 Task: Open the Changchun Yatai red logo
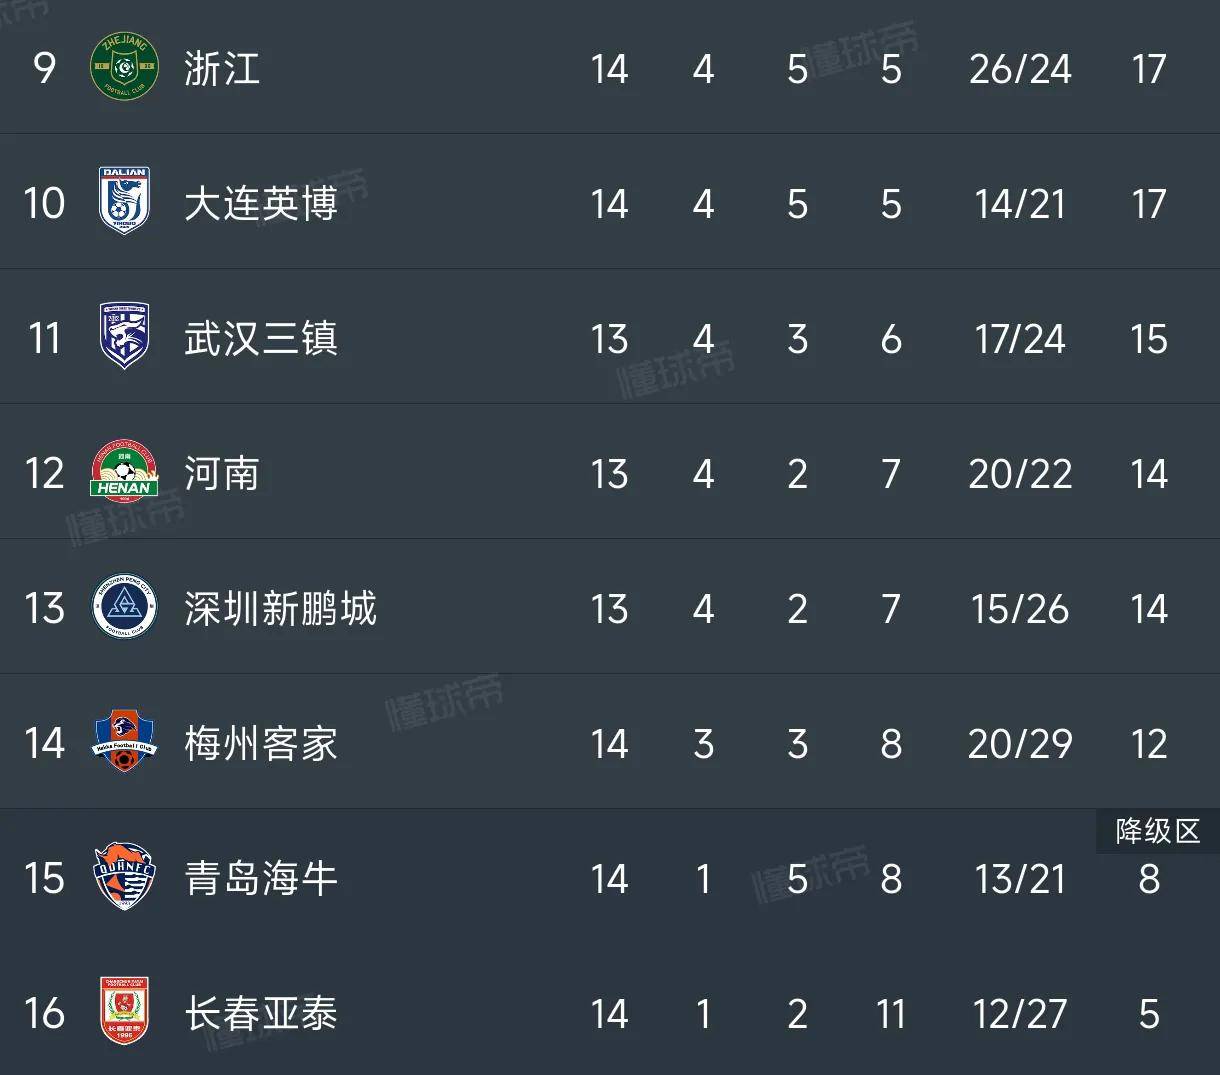click(x=125, y=1011)
